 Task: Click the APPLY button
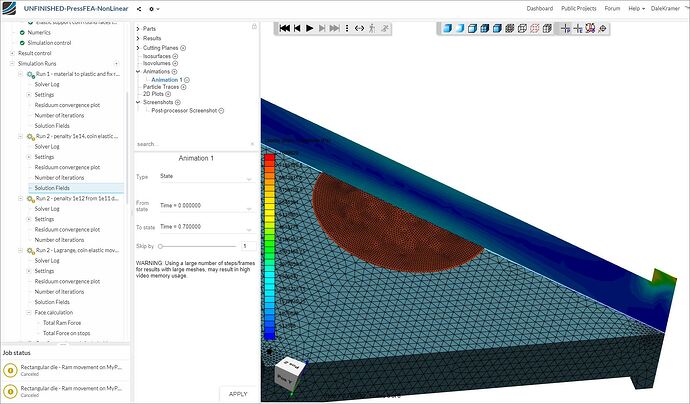[x=238, y=394]
